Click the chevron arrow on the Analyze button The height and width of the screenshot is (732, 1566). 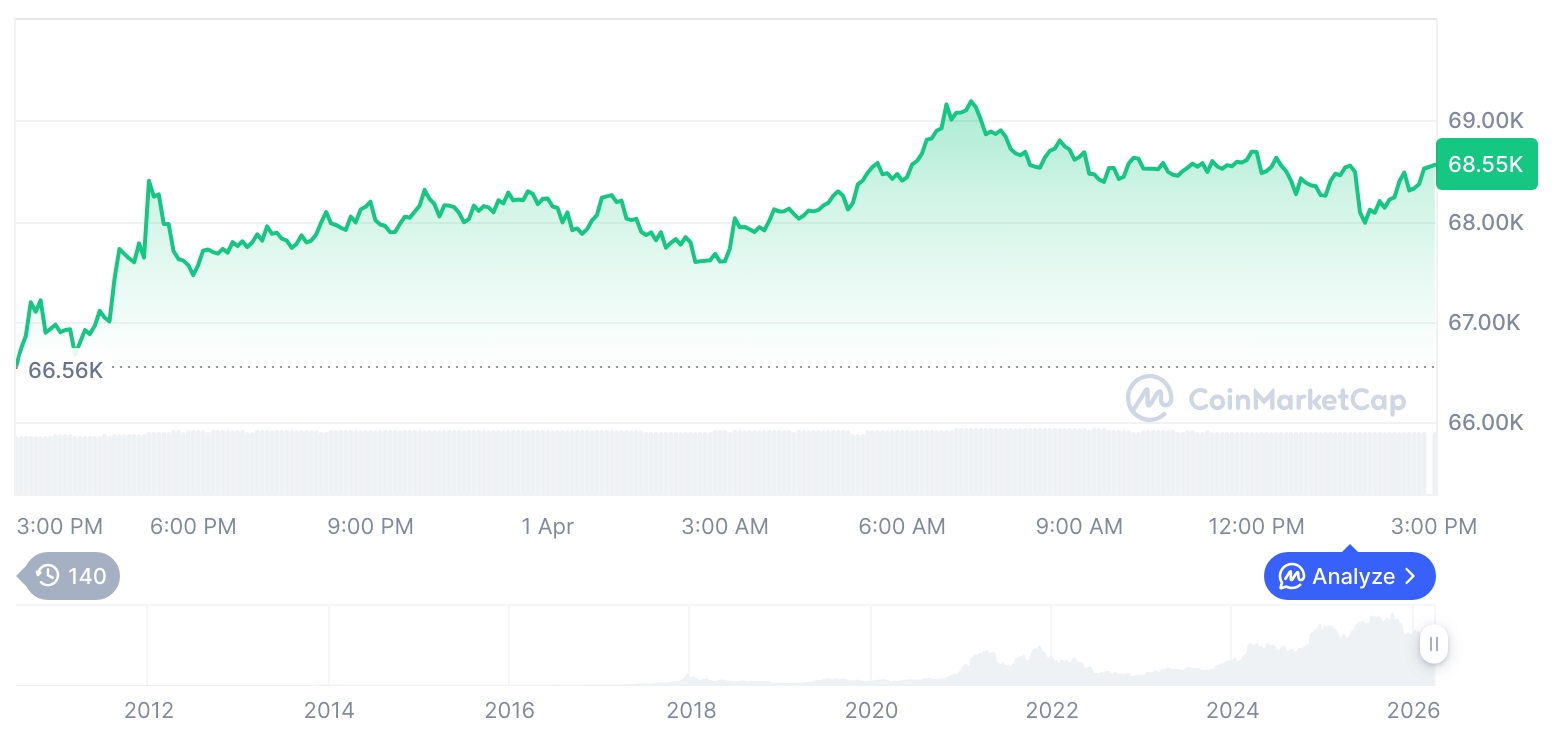pyautogui.click(x=1411, y=576)
